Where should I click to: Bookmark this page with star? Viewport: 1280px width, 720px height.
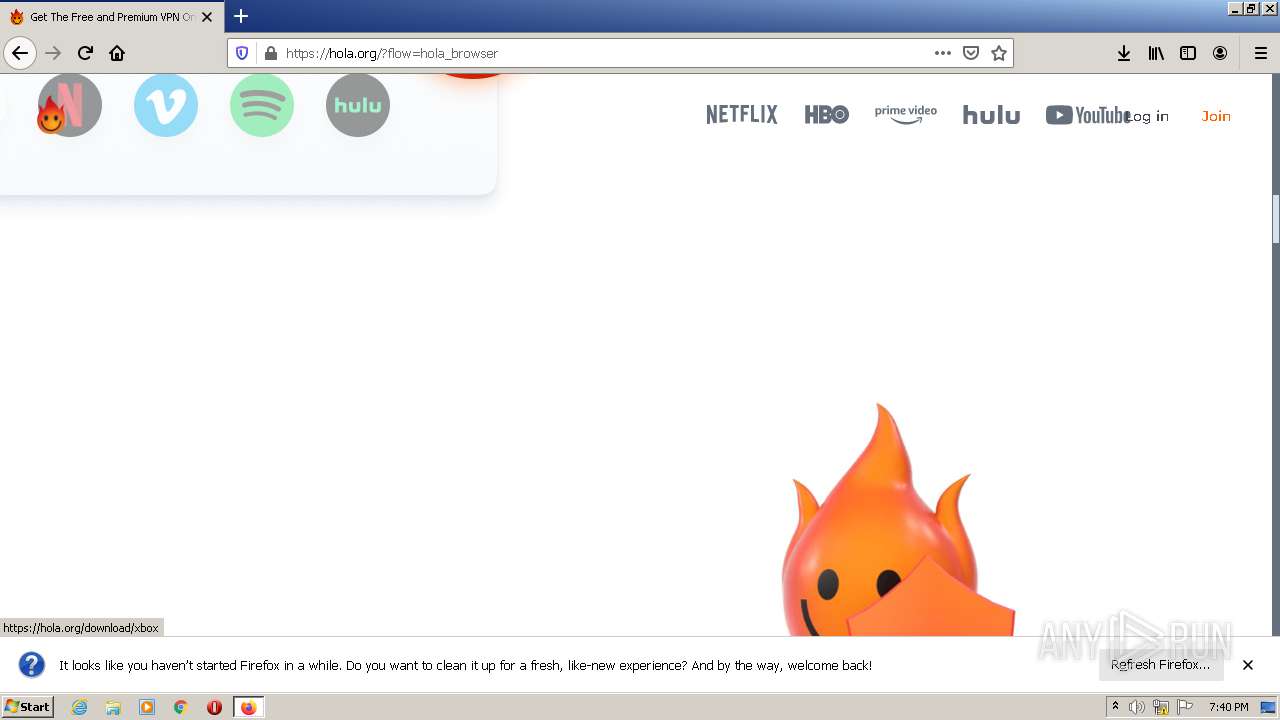pos(999,53)
